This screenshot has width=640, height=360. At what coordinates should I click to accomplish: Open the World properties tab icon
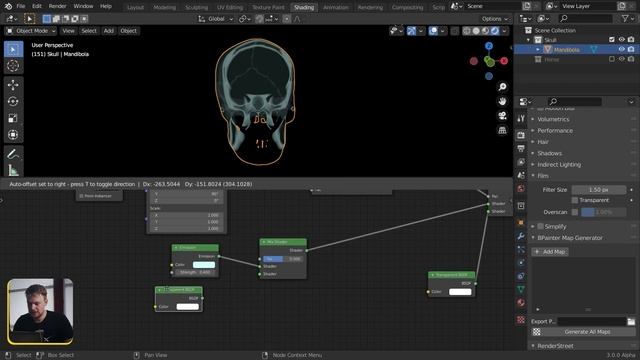521,189
